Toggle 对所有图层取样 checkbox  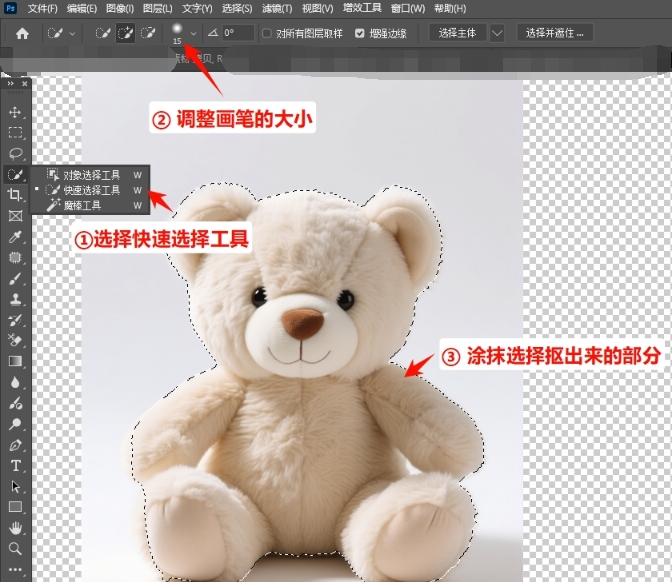click(x=267, y=33)
